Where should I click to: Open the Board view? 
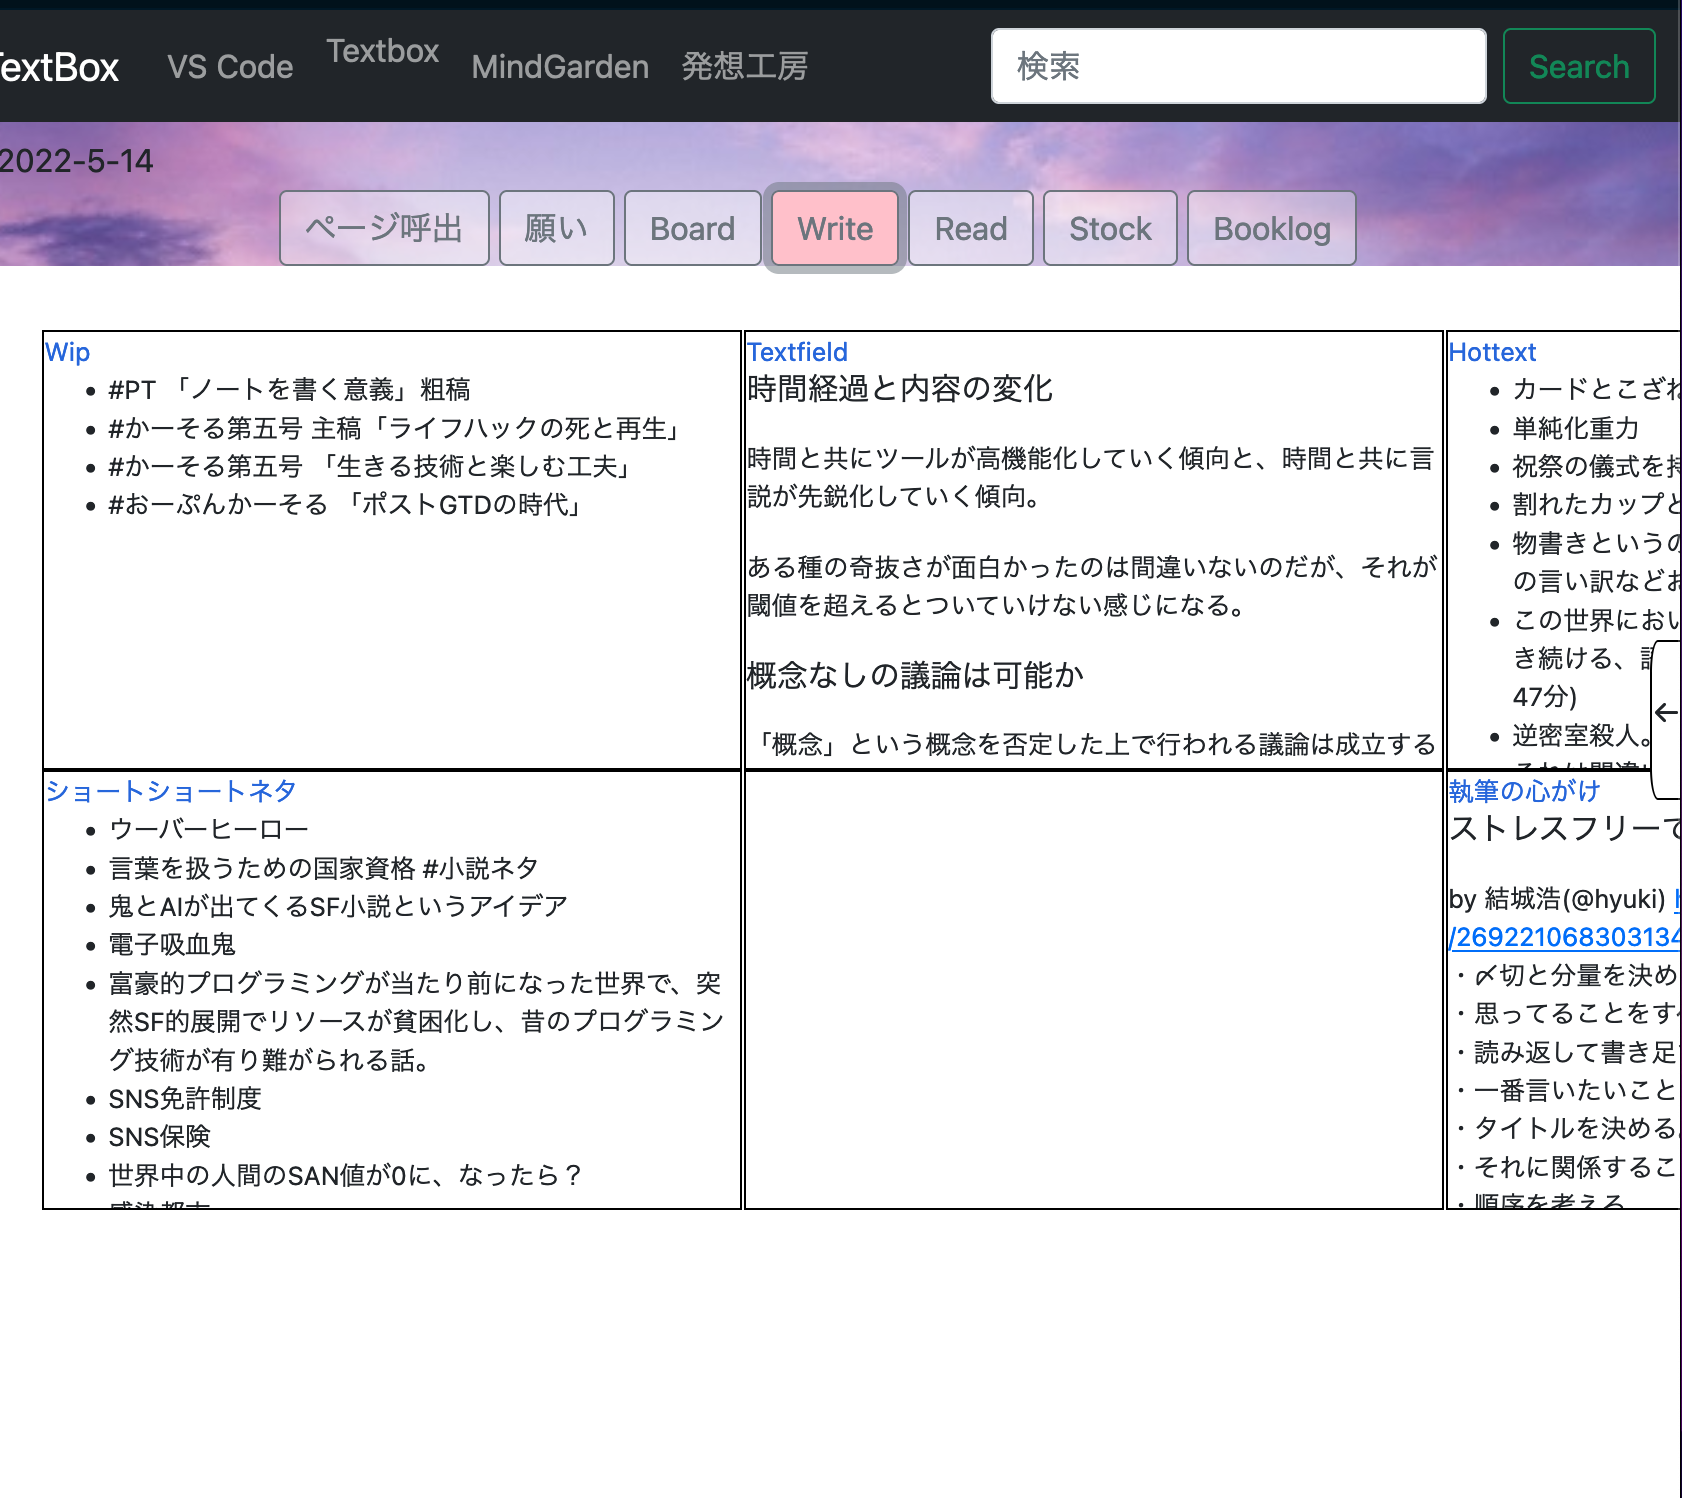pos(692,228)
